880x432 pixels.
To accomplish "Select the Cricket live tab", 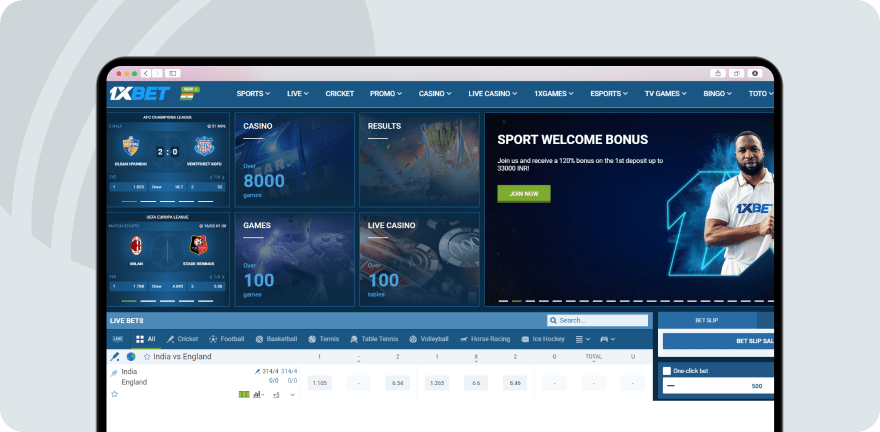I will (182, 339).
